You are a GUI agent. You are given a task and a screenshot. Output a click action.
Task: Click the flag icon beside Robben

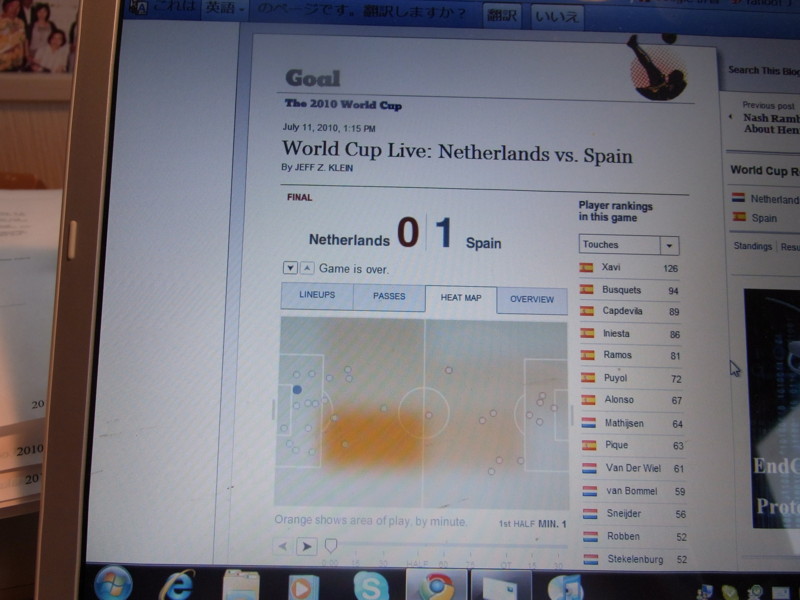click(x=590, y=536)
